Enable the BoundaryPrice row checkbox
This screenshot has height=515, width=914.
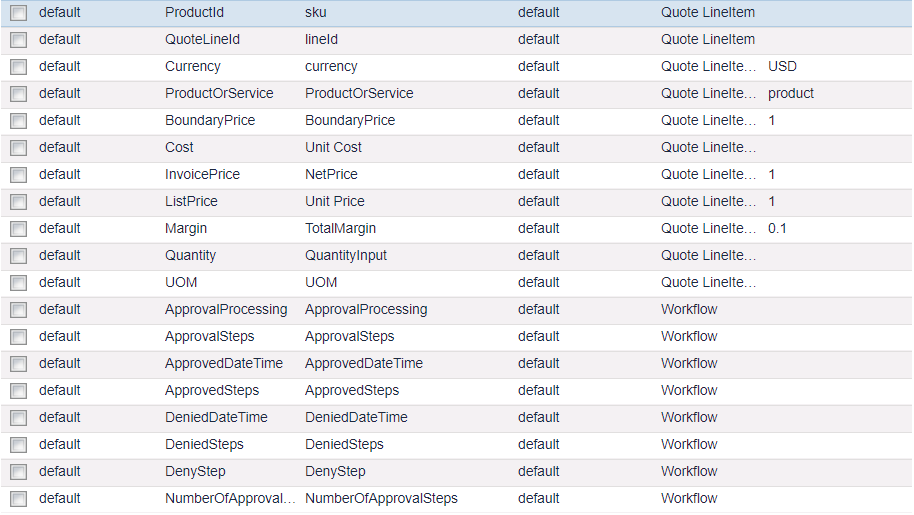(x=18, y=122)
